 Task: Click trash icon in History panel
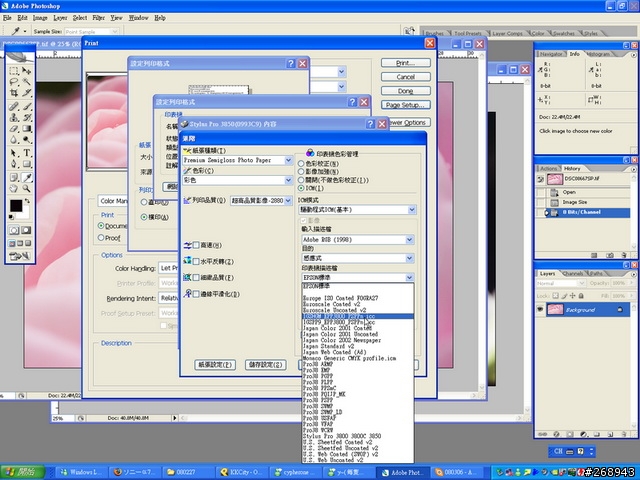[624, 255]
